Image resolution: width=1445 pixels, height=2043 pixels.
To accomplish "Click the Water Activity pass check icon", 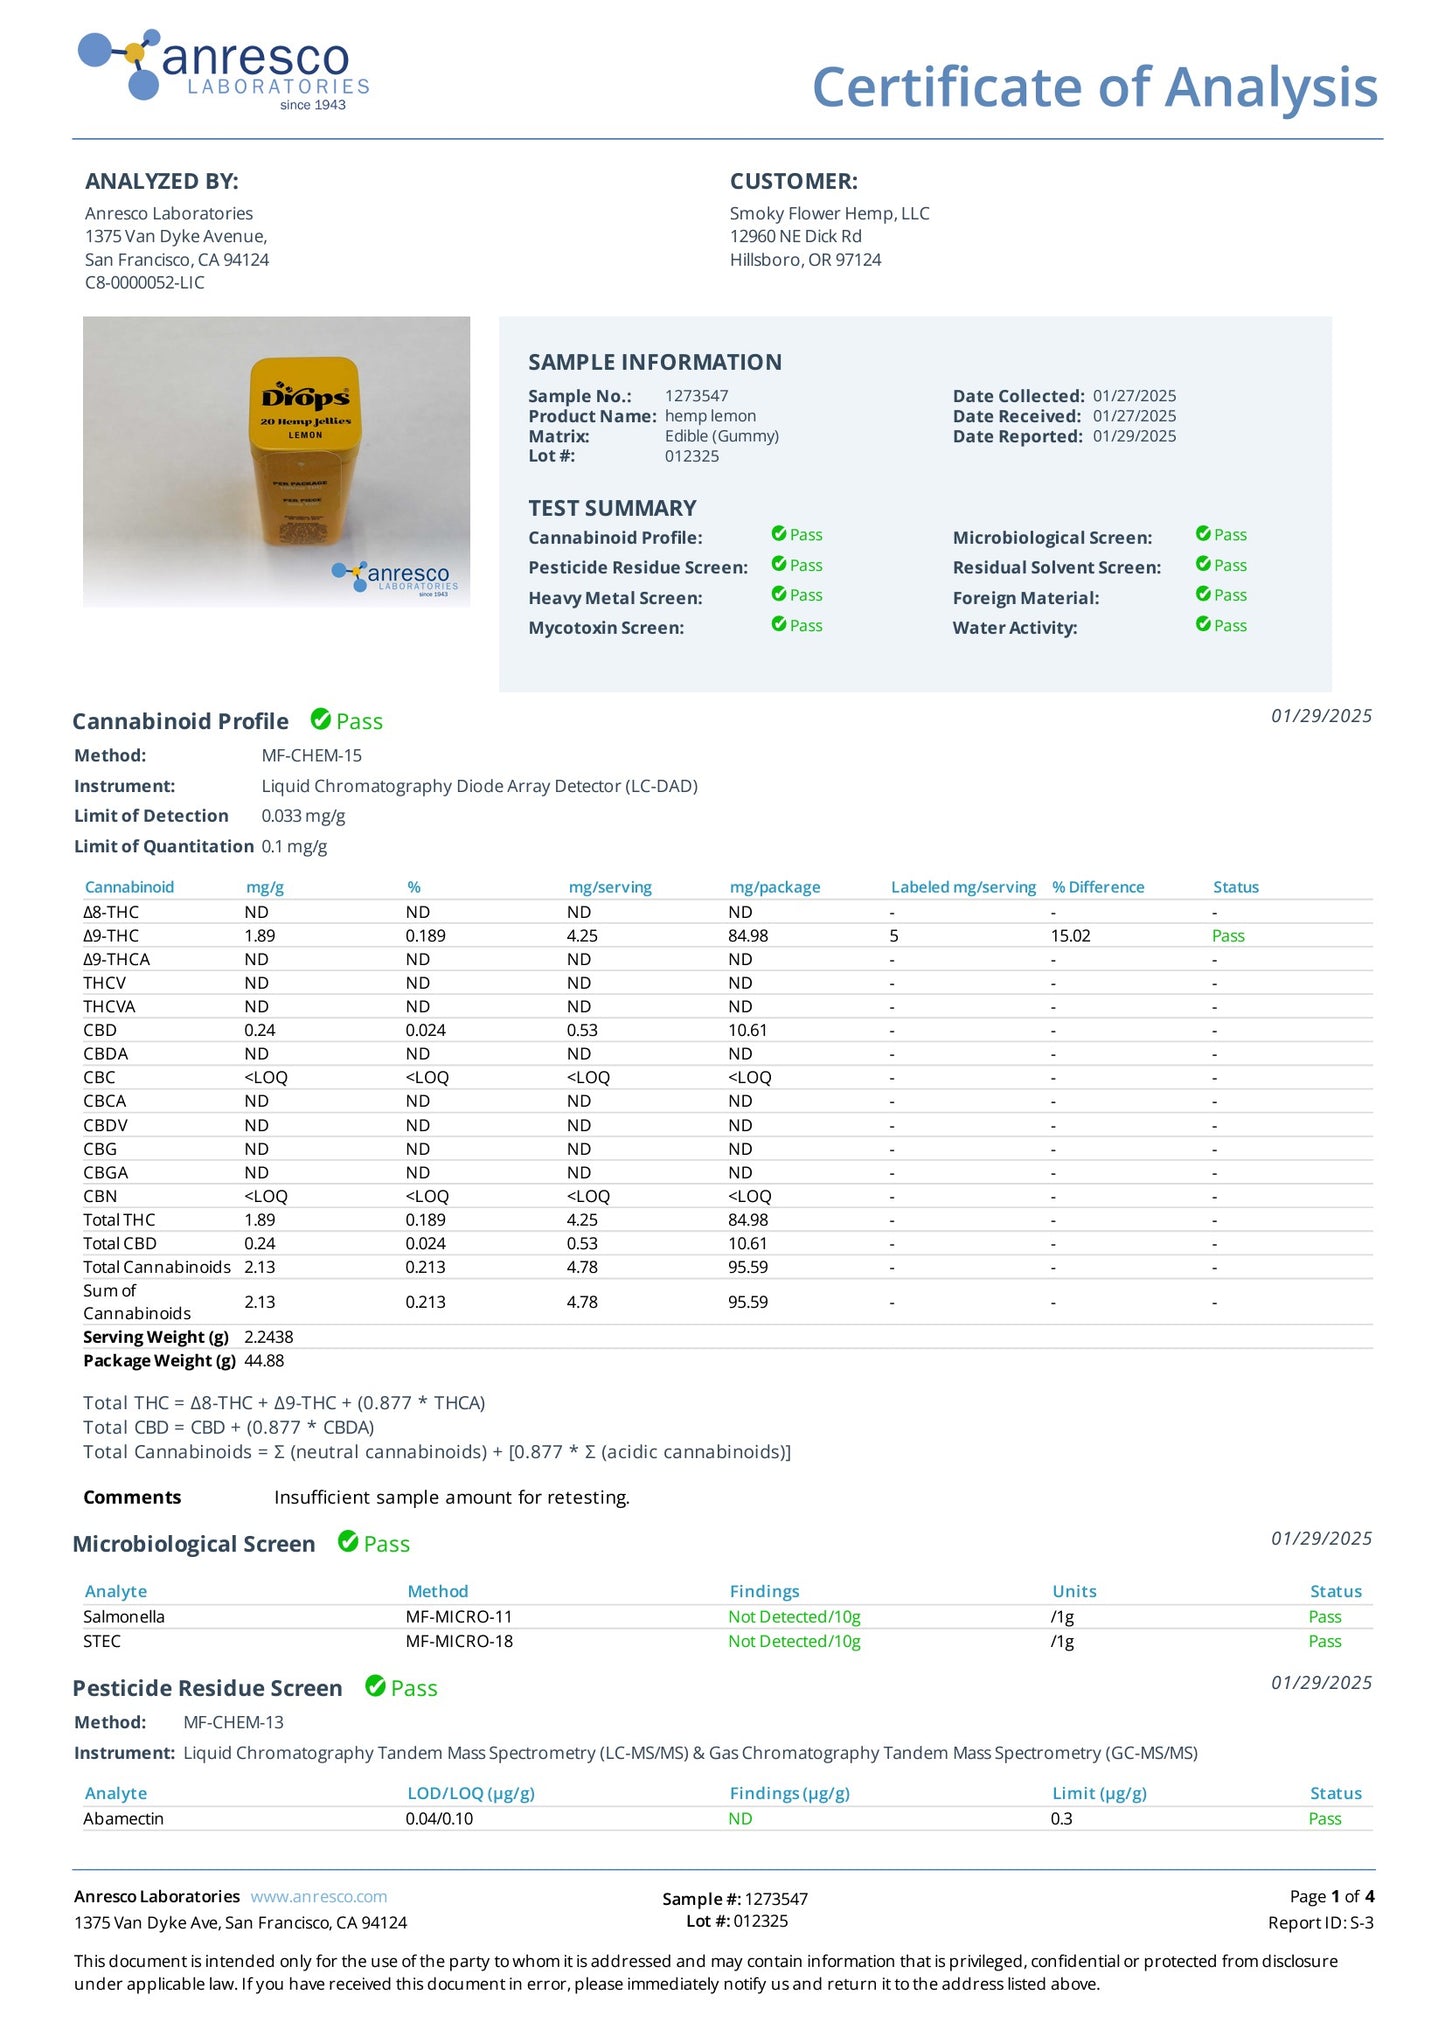I will 1203,624.
